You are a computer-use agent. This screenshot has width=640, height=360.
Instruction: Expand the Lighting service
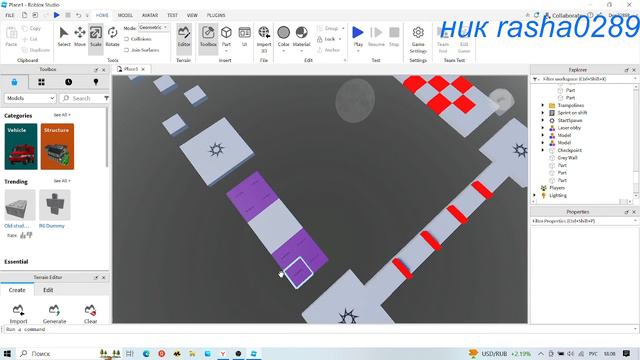(535, 196)
